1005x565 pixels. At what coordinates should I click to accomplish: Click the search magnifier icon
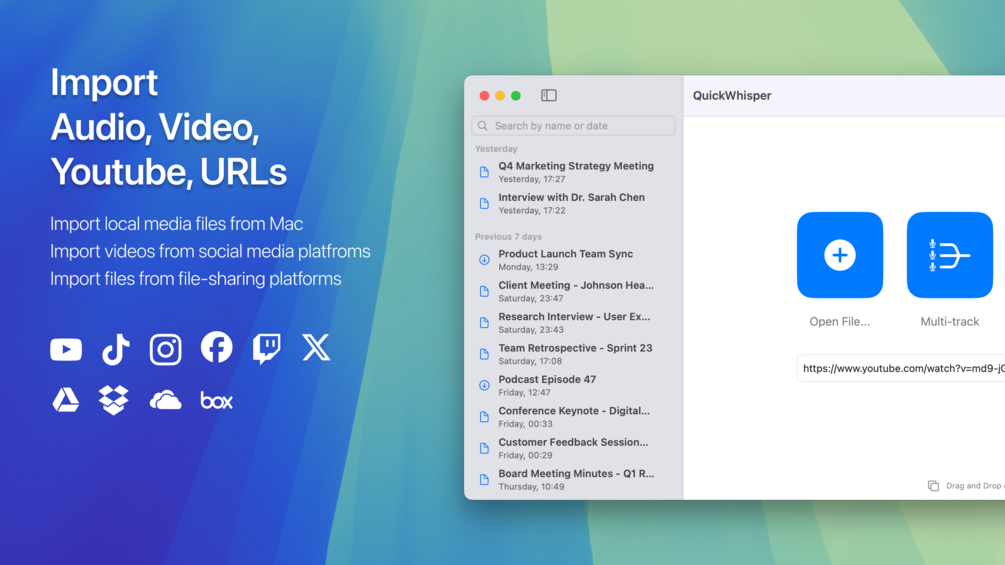coord(483,126)
